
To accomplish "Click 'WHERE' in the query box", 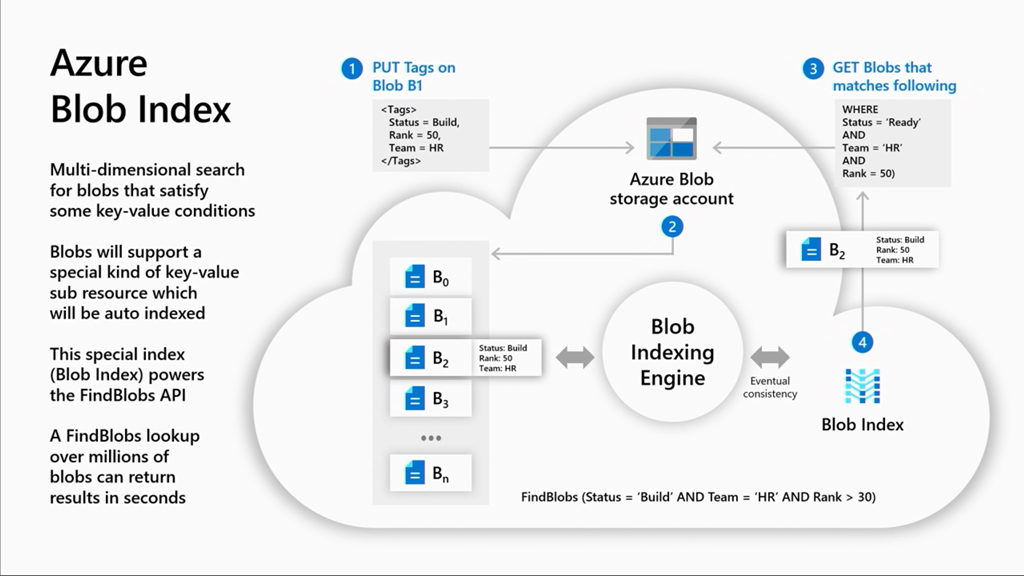I will 860,109.
